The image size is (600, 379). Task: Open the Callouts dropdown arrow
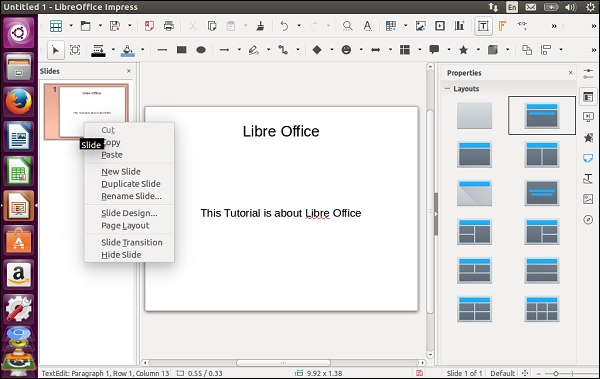click(449, 49)
